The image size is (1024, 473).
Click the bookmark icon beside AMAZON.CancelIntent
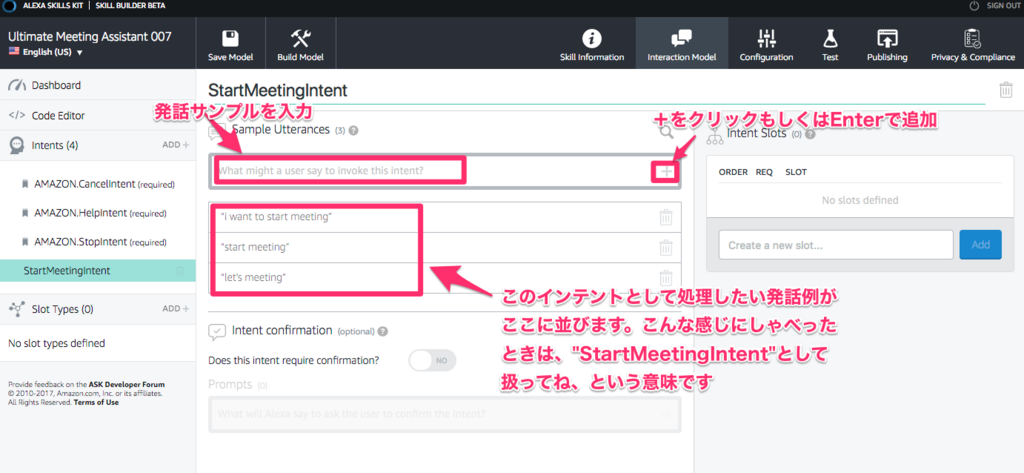click(x=25, y=185)
